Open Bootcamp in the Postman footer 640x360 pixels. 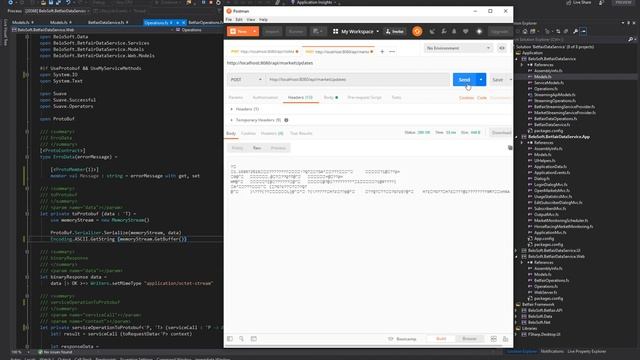(402, 339)
